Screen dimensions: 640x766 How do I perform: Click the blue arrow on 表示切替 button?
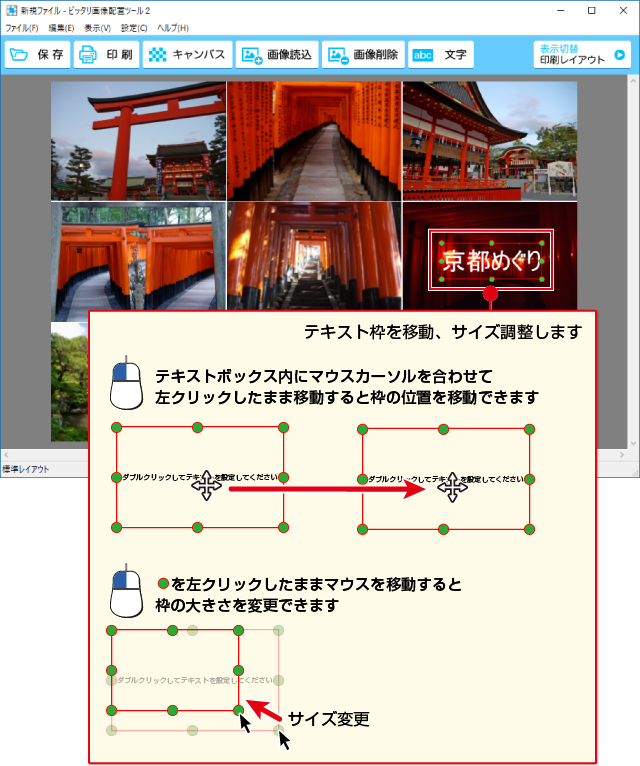tap(619, 55)
